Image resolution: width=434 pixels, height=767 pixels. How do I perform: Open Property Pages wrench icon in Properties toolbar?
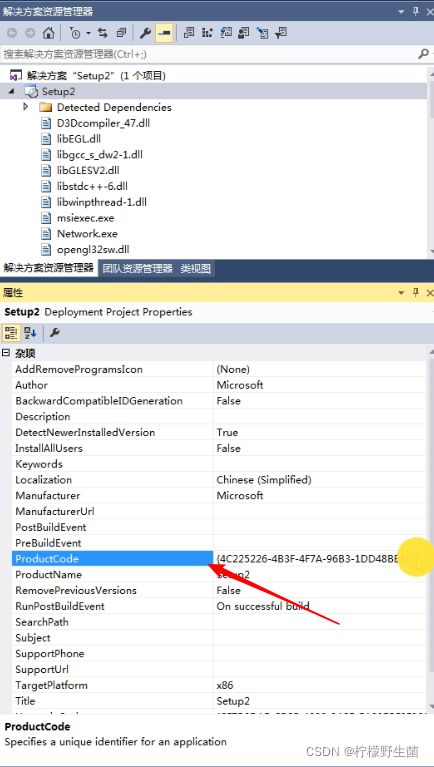(x=55, y=333)
